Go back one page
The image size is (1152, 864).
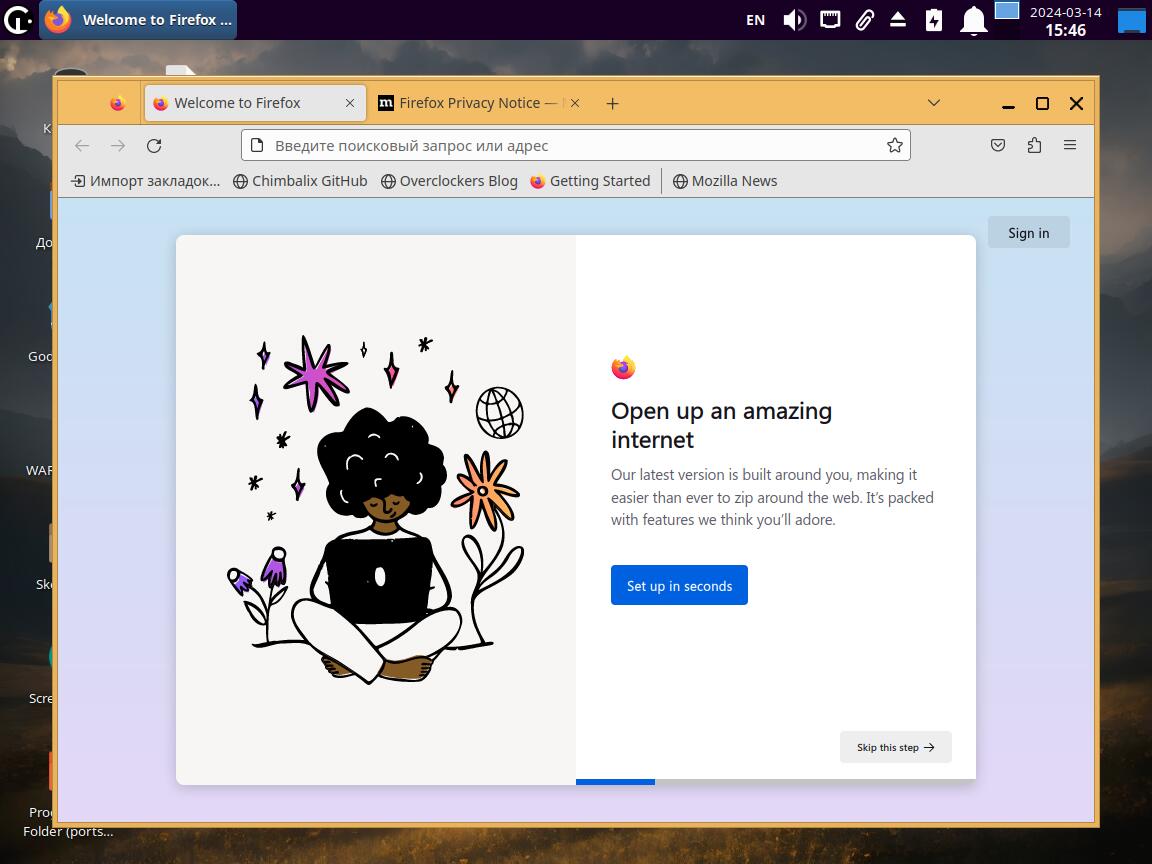(x=82, y=145)
